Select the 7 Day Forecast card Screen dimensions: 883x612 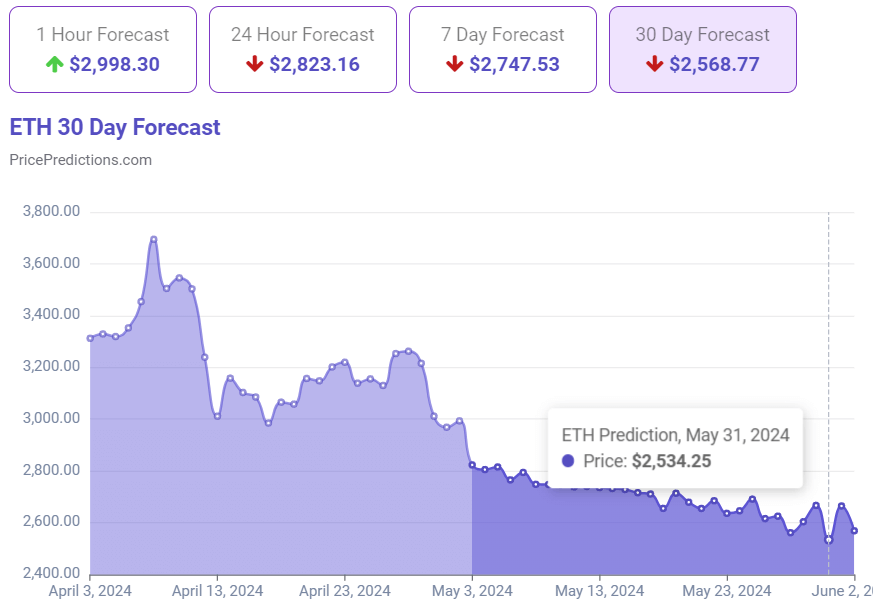click(x=501, y=48)
